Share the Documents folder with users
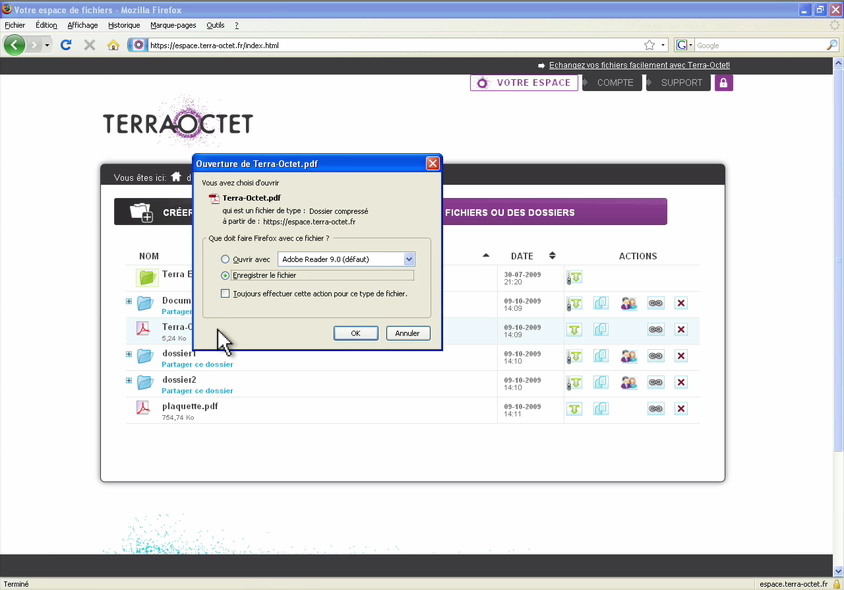This screenshot has width=844, height=590. coord(628,304)
